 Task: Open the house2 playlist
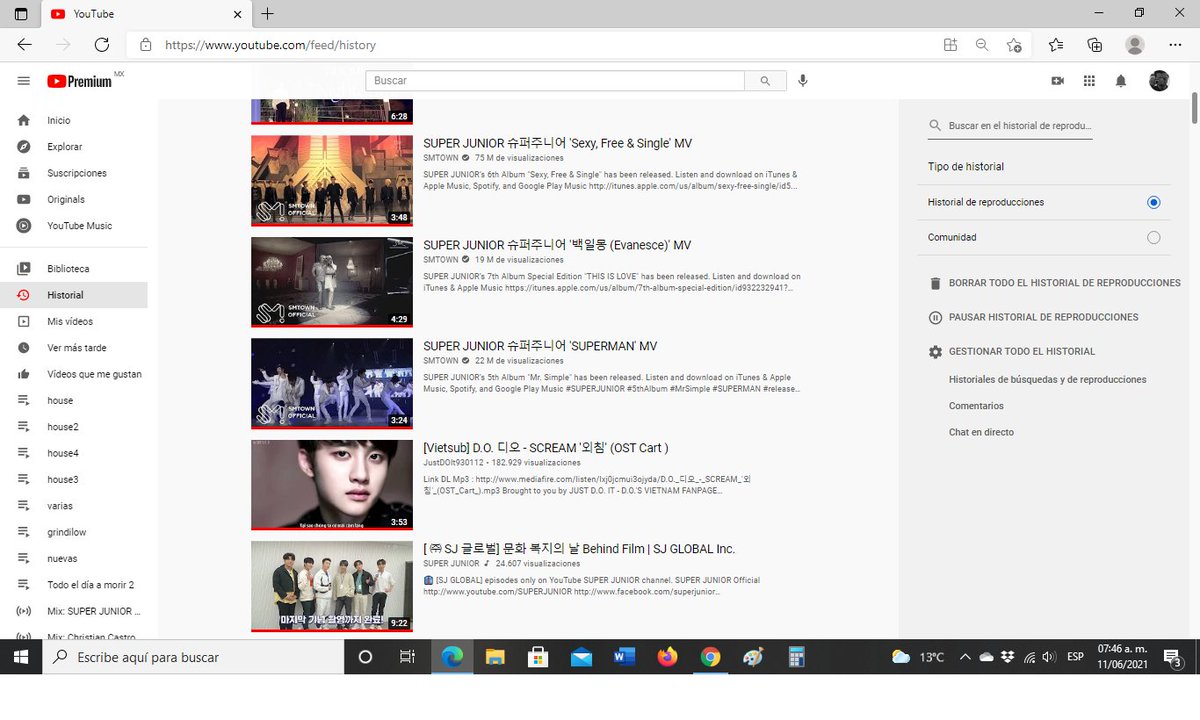click(74, 427)
